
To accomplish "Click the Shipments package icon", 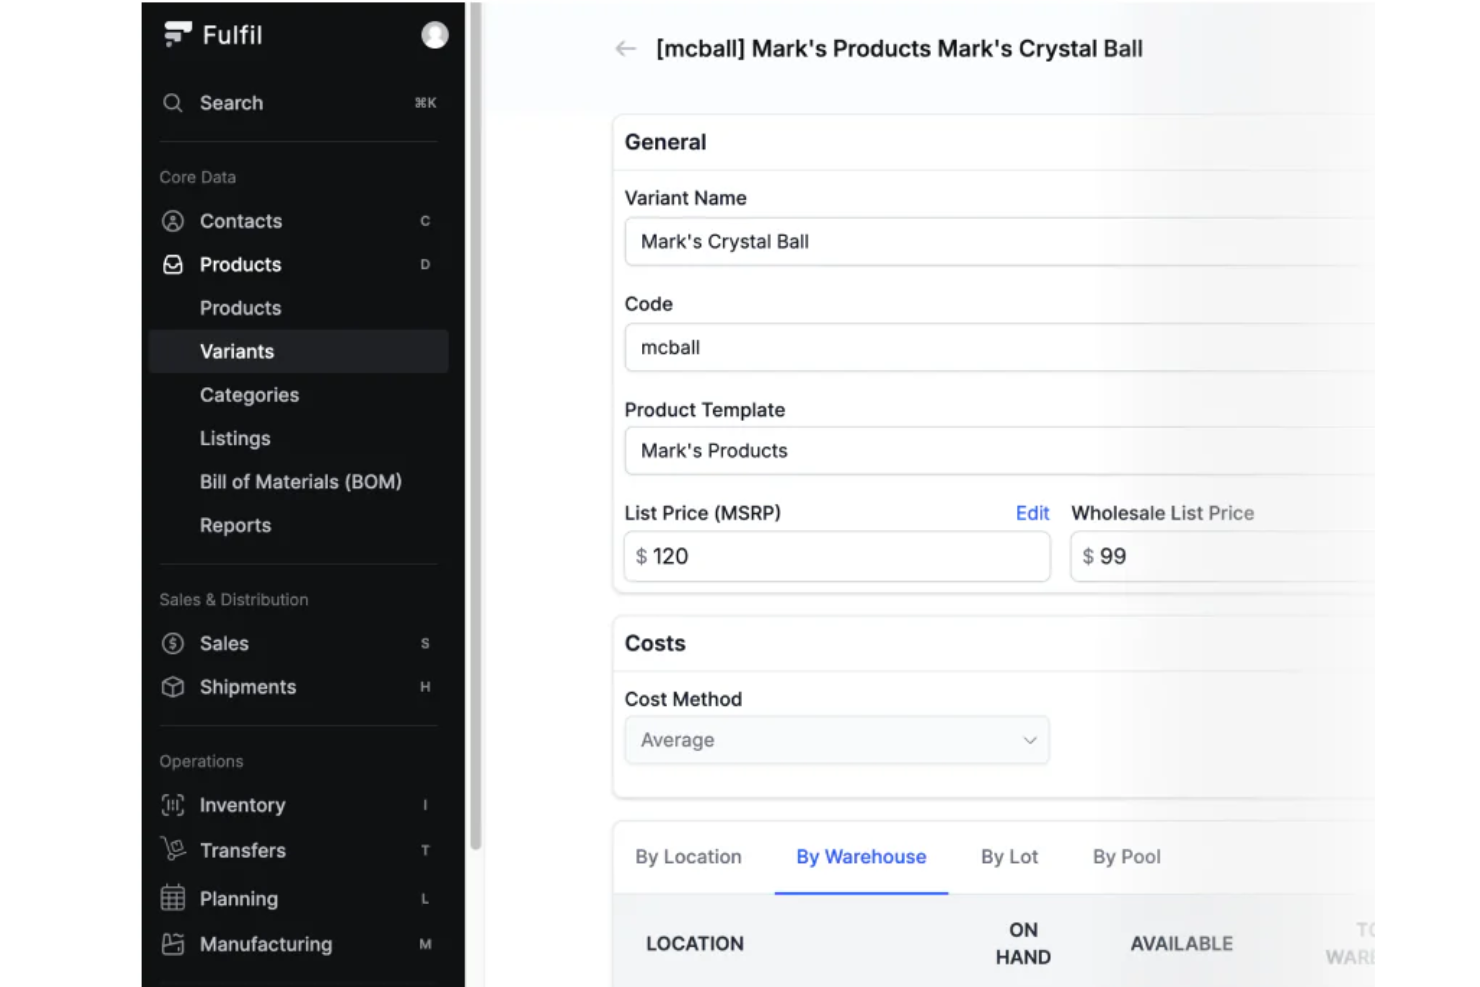I will 172,687.
